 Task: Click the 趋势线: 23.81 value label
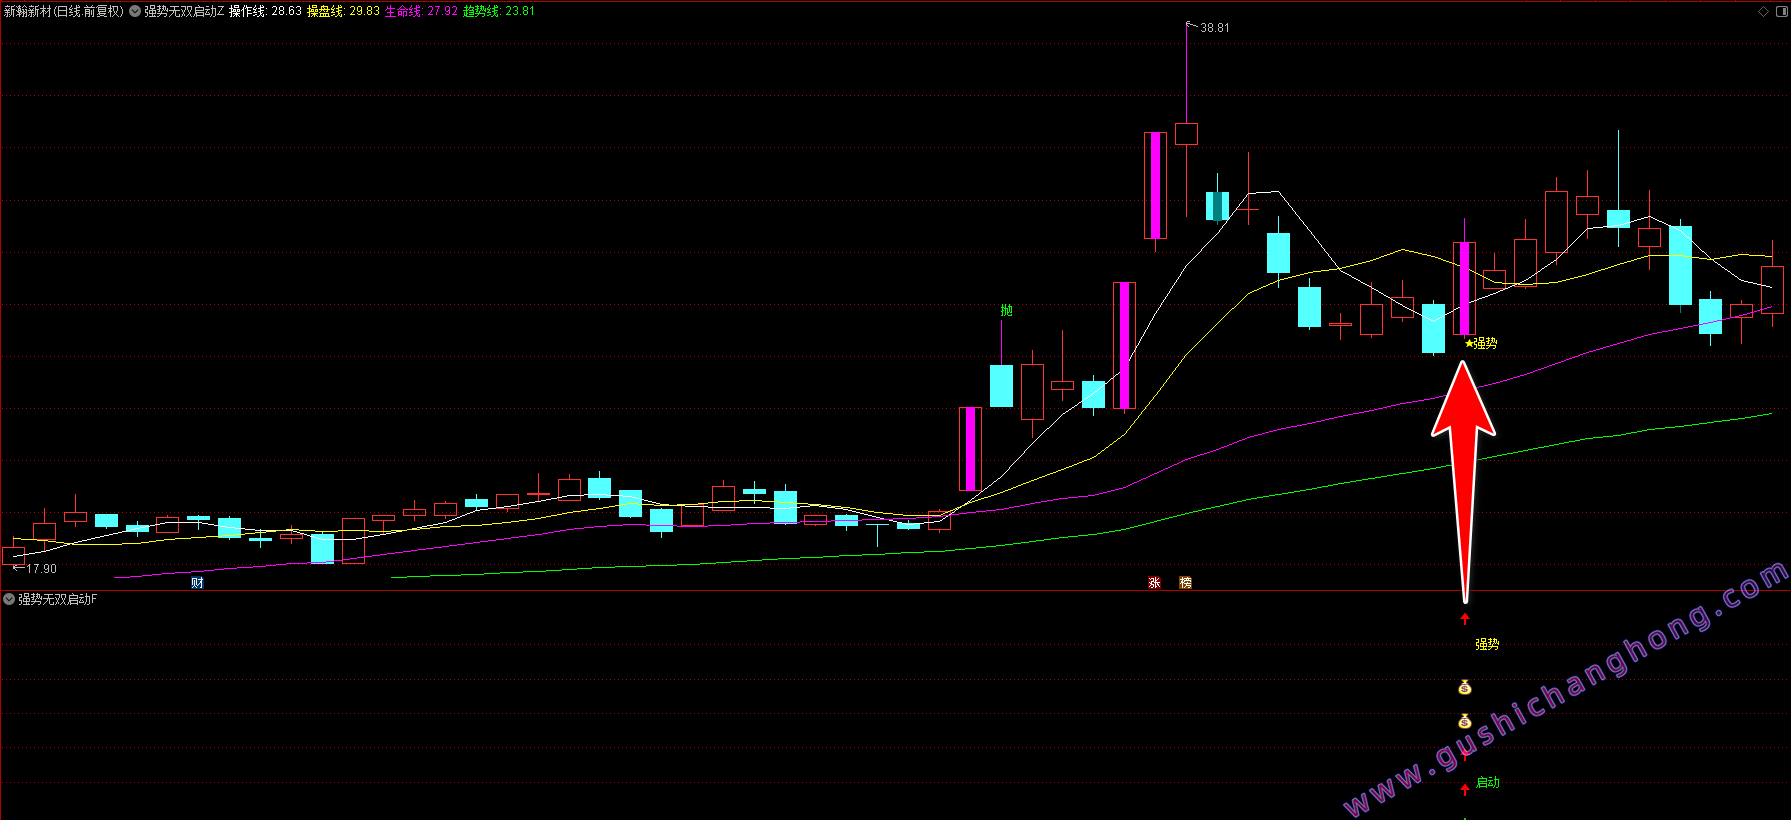[499, 11]
